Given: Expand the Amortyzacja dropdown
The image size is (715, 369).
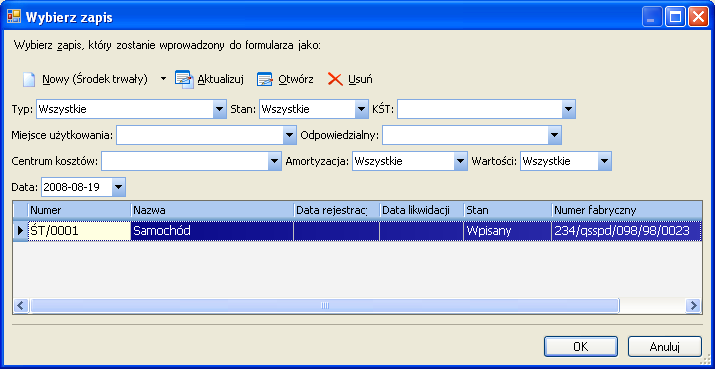Looking at the screenshot, I should tap(461, 161).
